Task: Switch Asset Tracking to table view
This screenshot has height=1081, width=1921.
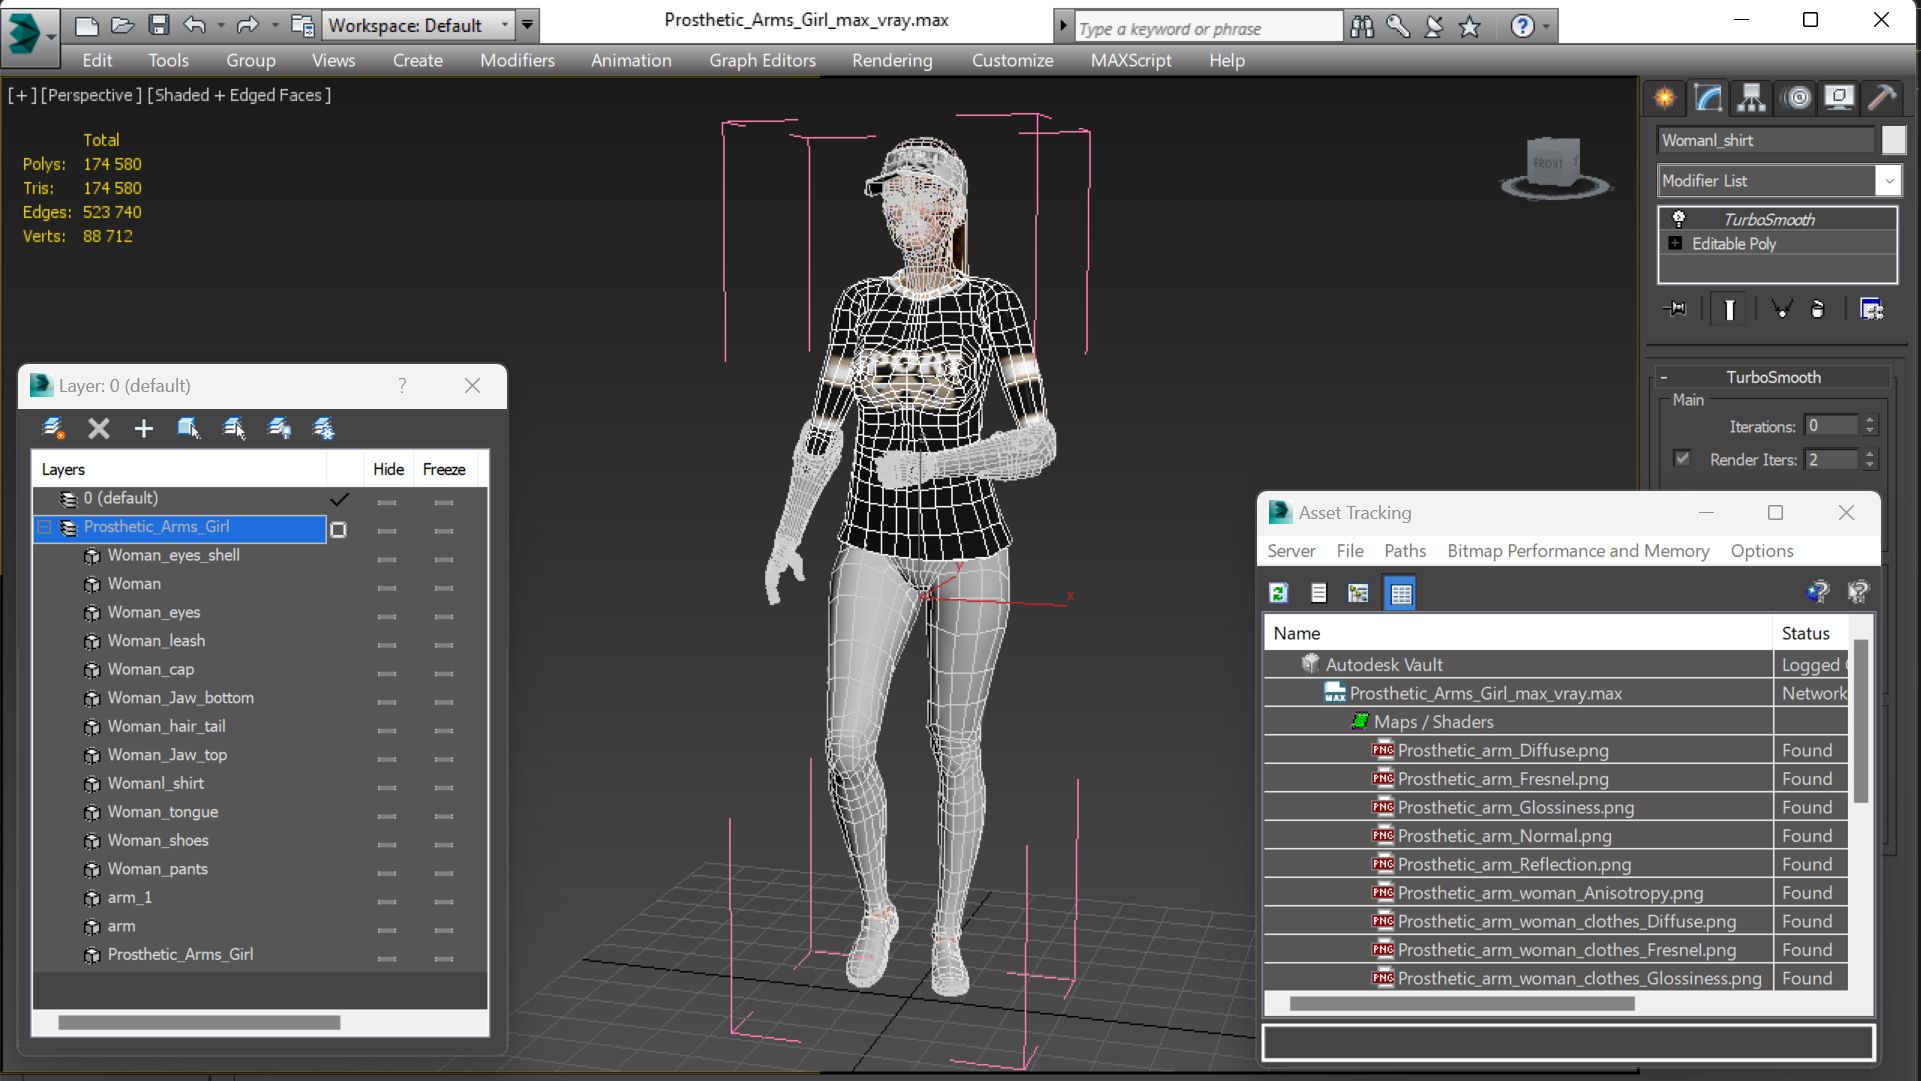Action: pos(1400,593)
